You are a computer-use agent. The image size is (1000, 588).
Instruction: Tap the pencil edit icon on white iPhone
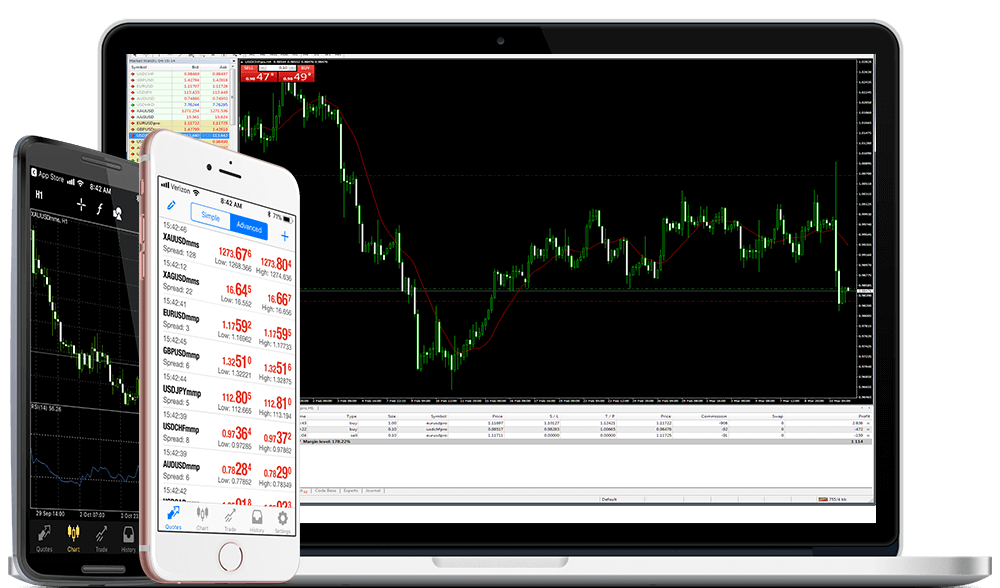(x=171, y=205)
